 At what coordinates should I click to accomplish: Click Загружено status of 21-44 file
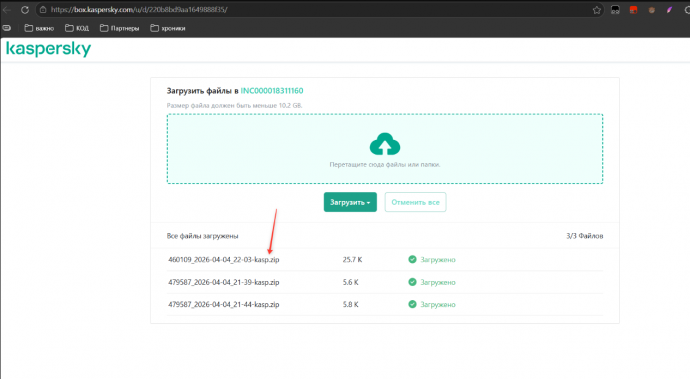[x=438, y=304]
